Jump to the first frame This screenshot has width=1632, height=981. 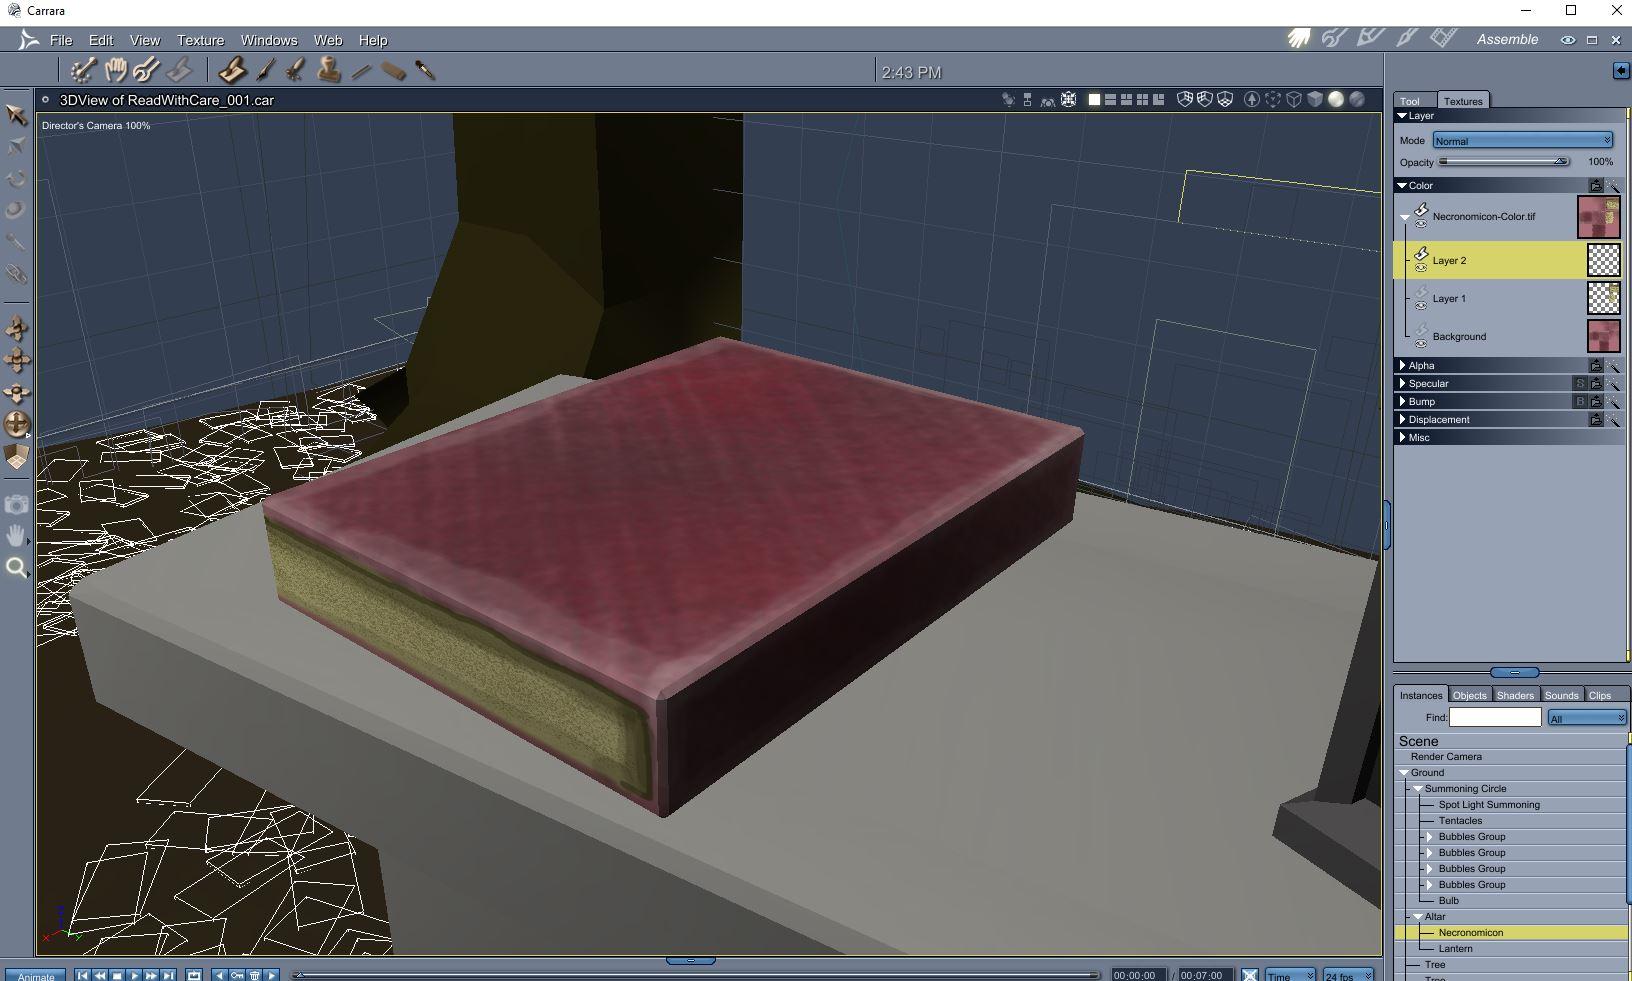coord(83,975)
